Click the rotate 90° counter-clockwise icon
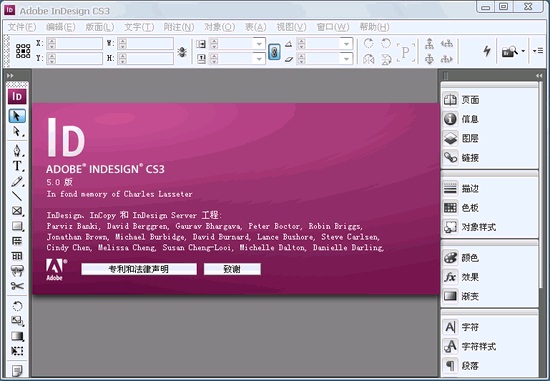The width and height of the screenshot is (550, 381). [x=386, y=44]
